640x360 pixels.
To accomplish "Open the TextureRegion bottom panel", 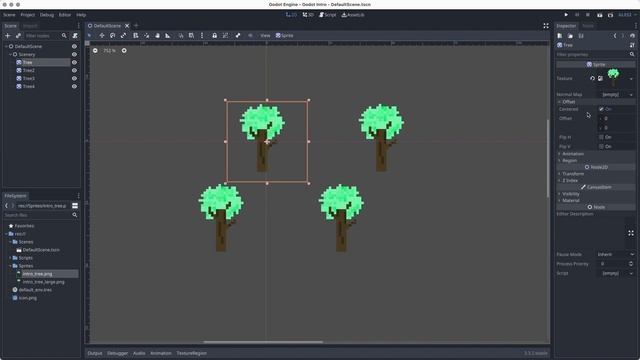I will pyautogui.click(x=191, y=353).
